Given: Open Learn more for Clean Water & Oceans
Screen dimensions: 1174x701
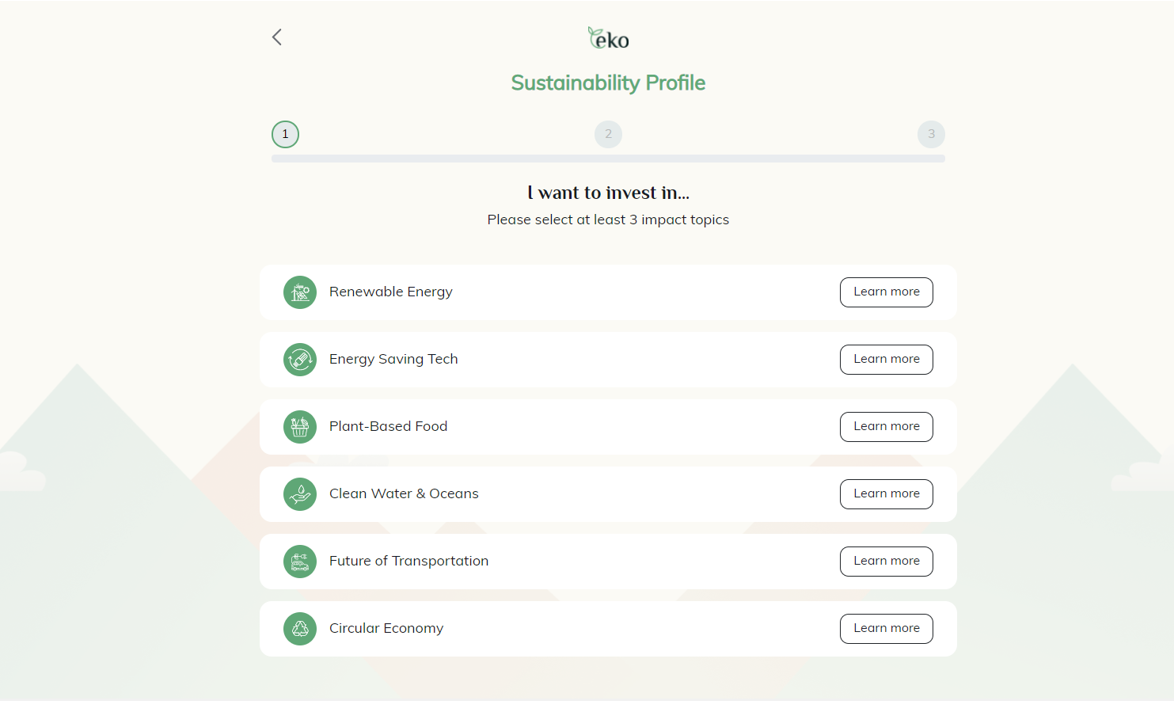Looking at the screenshot, I should coord(886,494).
